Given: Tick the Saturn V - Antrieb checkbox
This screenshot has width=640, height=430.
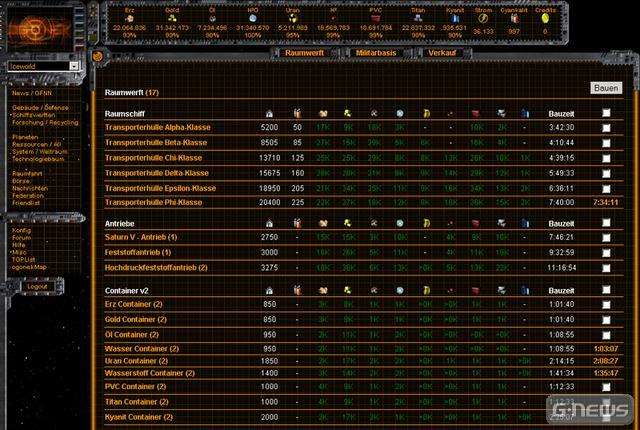Looking at the screenshot, I should point(607,237).
